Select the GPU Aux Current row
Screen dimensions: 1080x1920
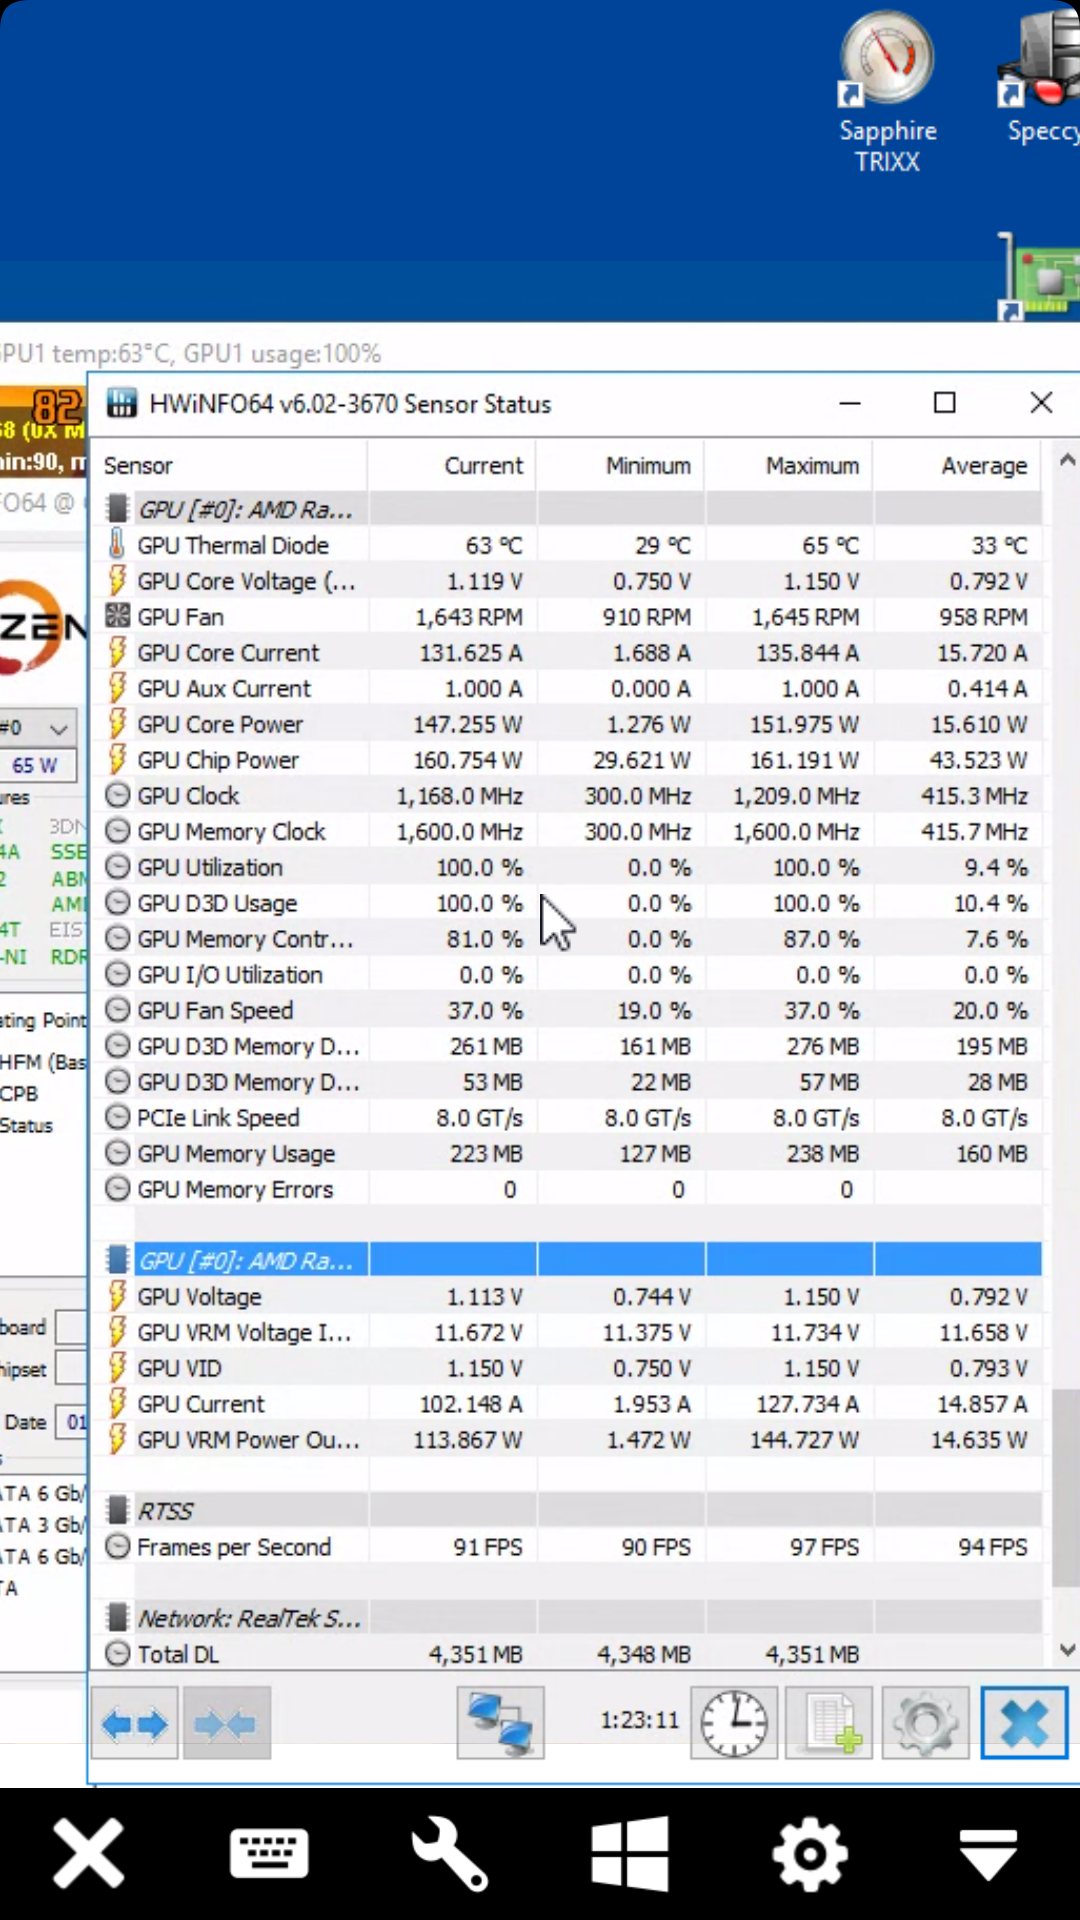[x=567, y=688]
